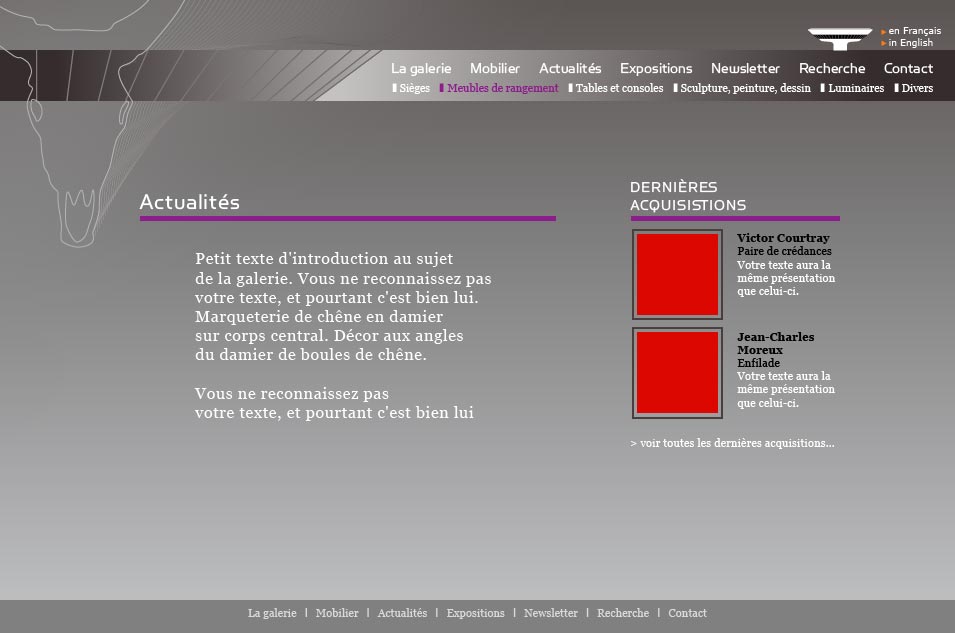View all dernières acquisitions link
This screenshot has height=633, width=955.
(732, 443)
